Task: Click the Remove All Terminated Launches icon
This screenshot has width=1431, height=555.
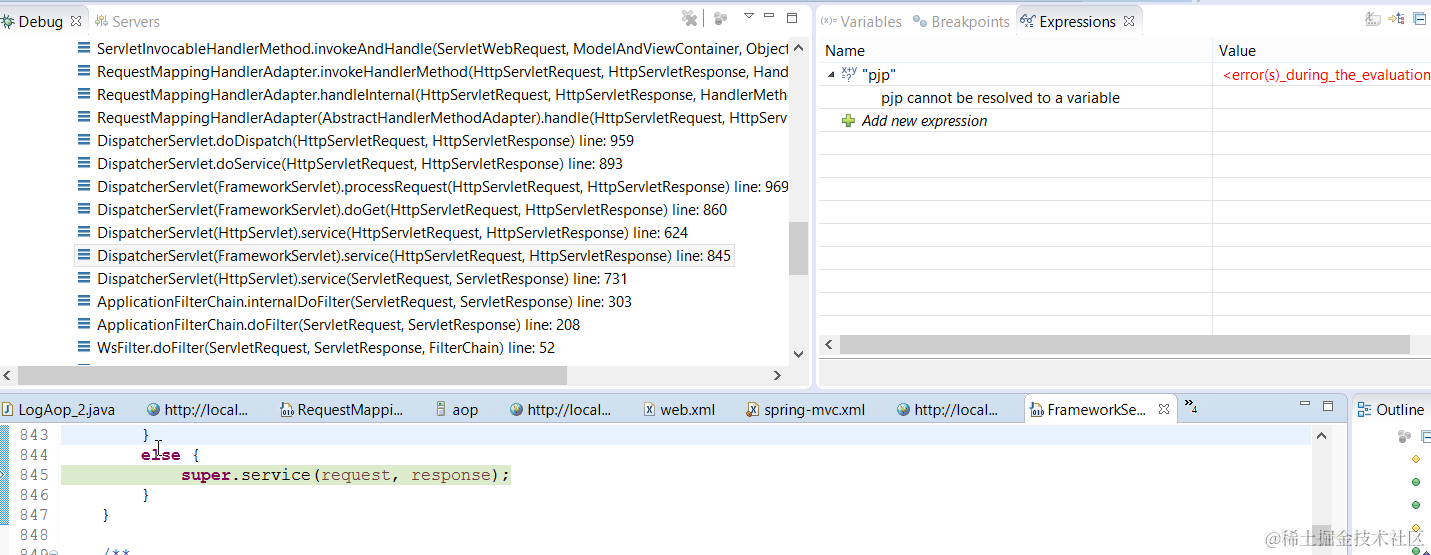Action: [x=689, y=18]
